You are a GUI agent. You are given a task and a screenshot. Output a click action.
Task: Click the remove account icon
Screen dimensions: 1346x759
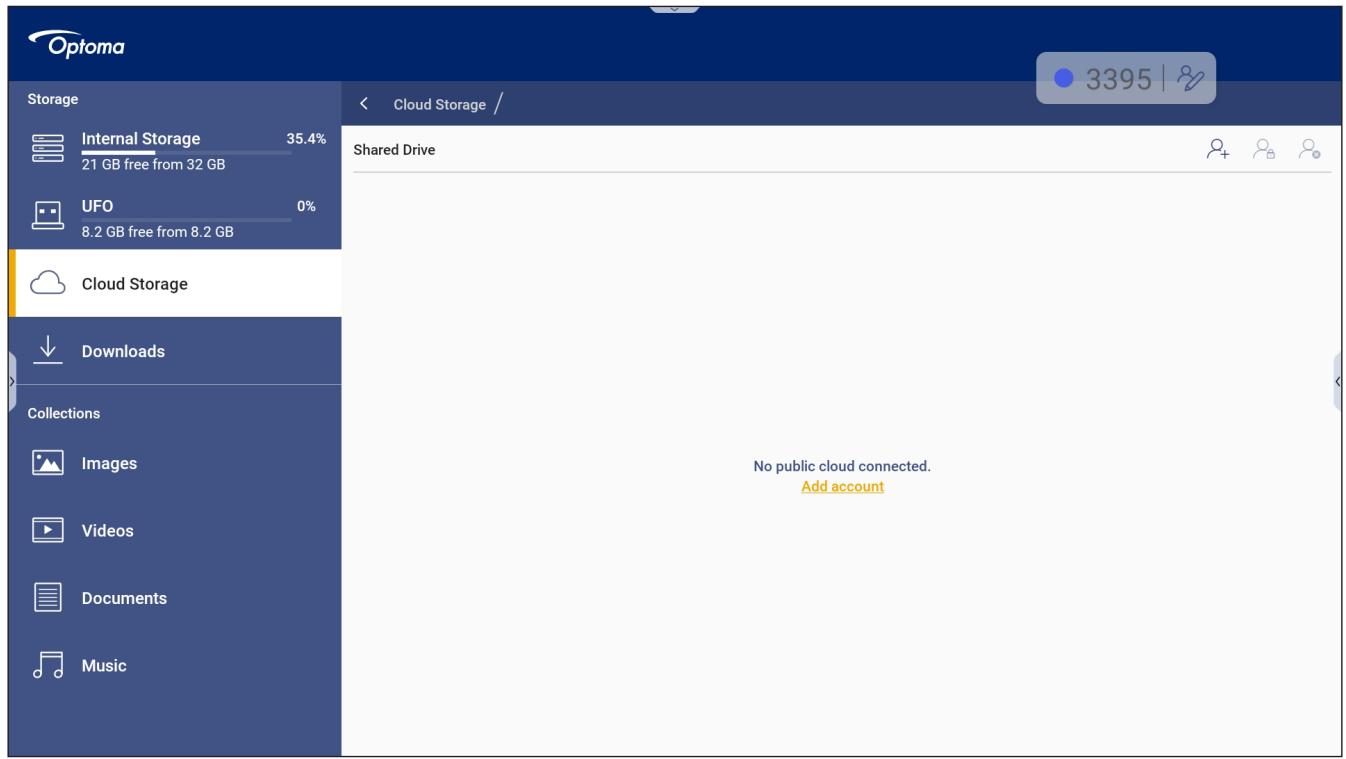click(1309, 150)
